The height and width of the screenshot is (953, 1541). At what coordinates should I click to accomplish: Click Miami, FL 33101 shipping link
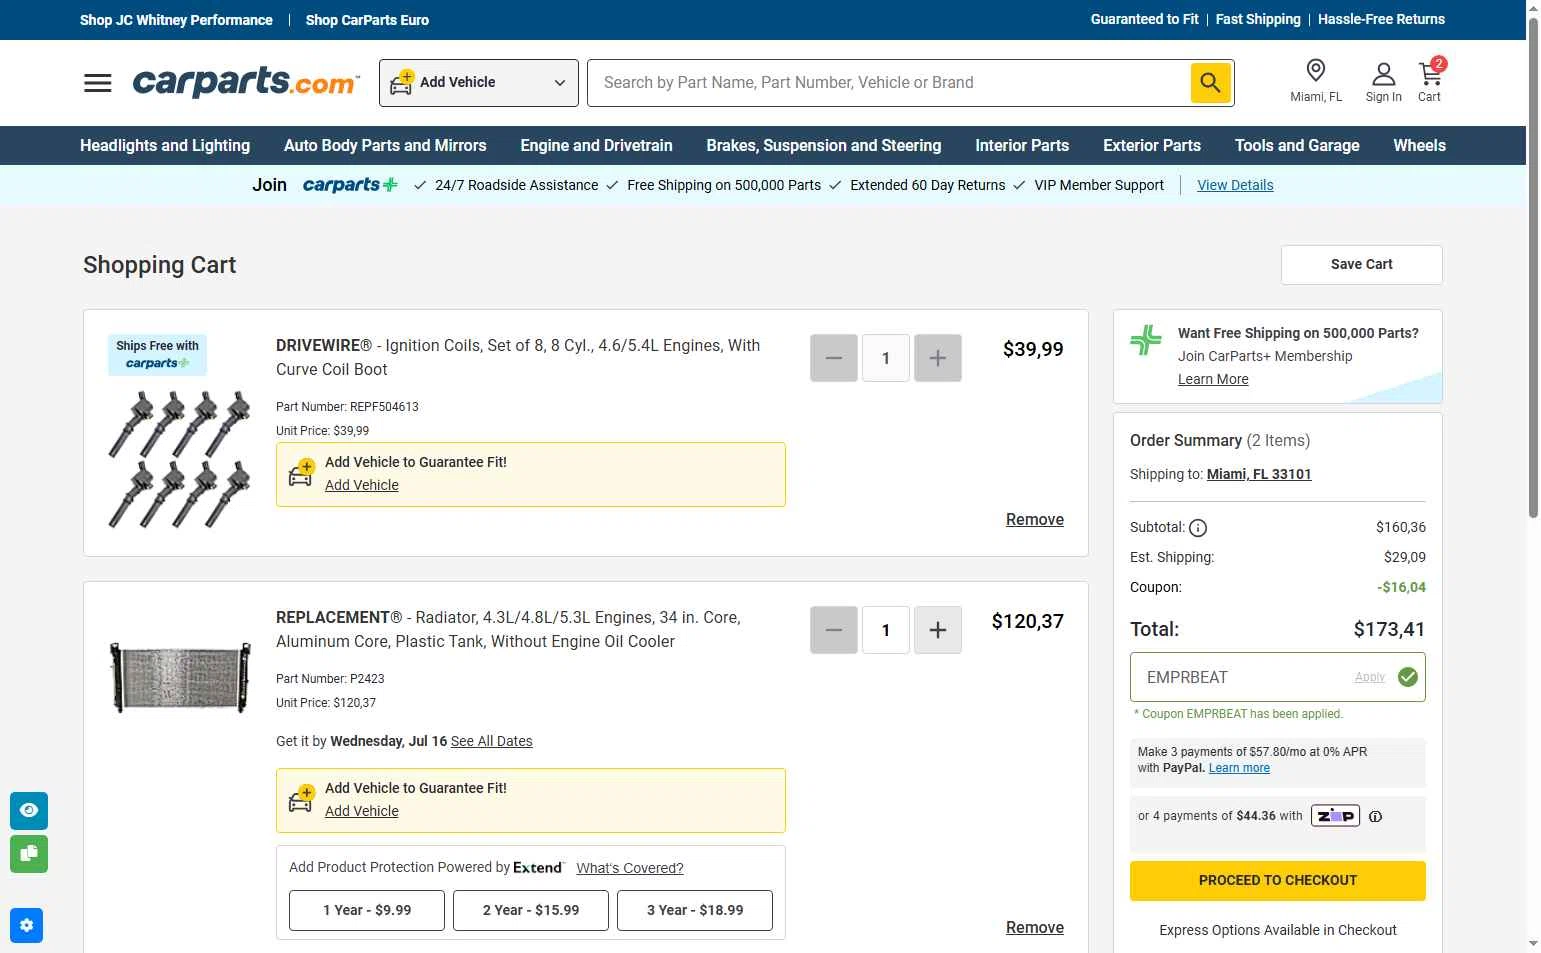[x=1259, y=474]
